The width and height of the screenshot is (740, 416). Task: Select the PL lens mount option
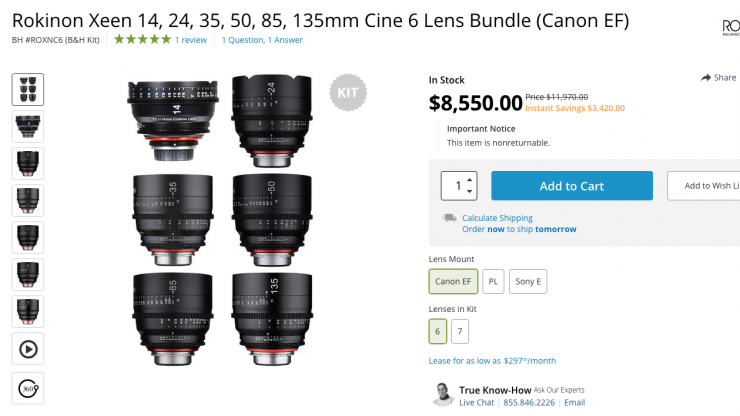[x=493, y=282]
